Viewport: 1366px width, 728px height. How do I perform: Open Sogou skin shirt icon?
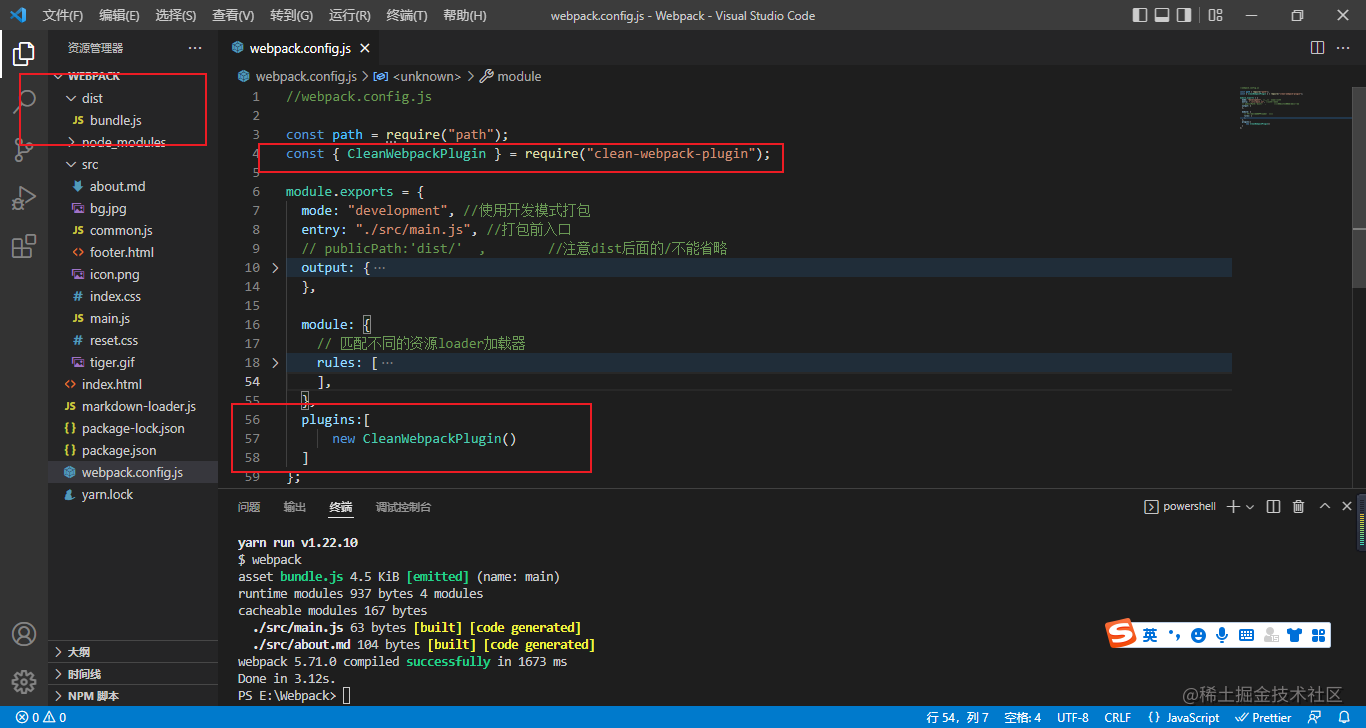click(x=1295, y=635)
